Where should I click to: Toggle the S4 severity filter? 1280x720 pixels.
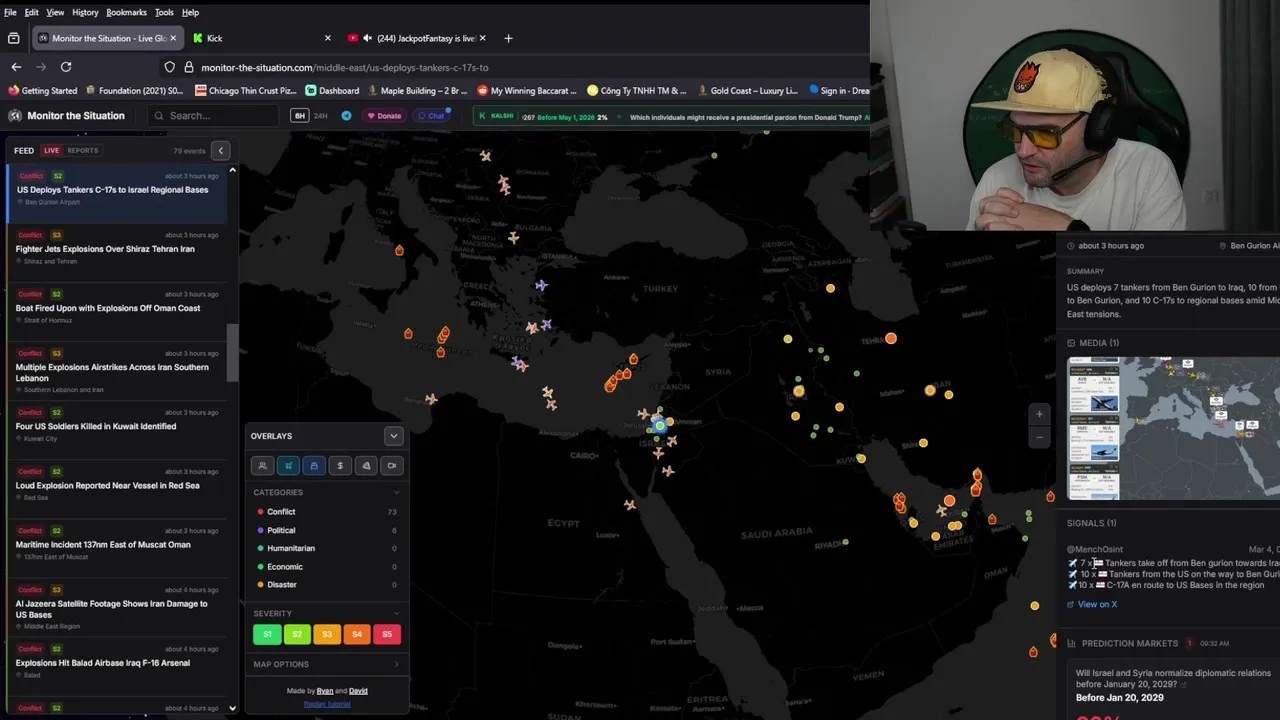(357, 634)
